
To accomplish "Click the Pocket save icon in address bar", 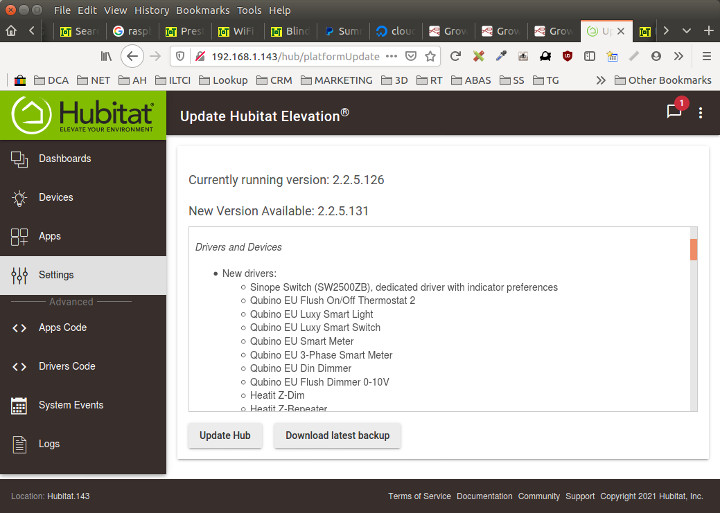I will [x=411, y=56].
